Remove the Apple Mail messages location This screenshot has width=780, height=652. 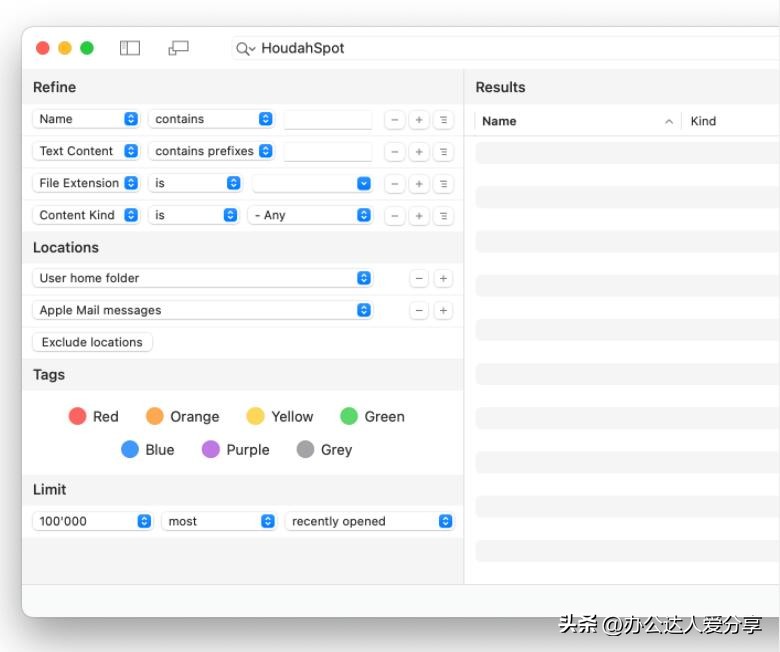pos(419,311)
